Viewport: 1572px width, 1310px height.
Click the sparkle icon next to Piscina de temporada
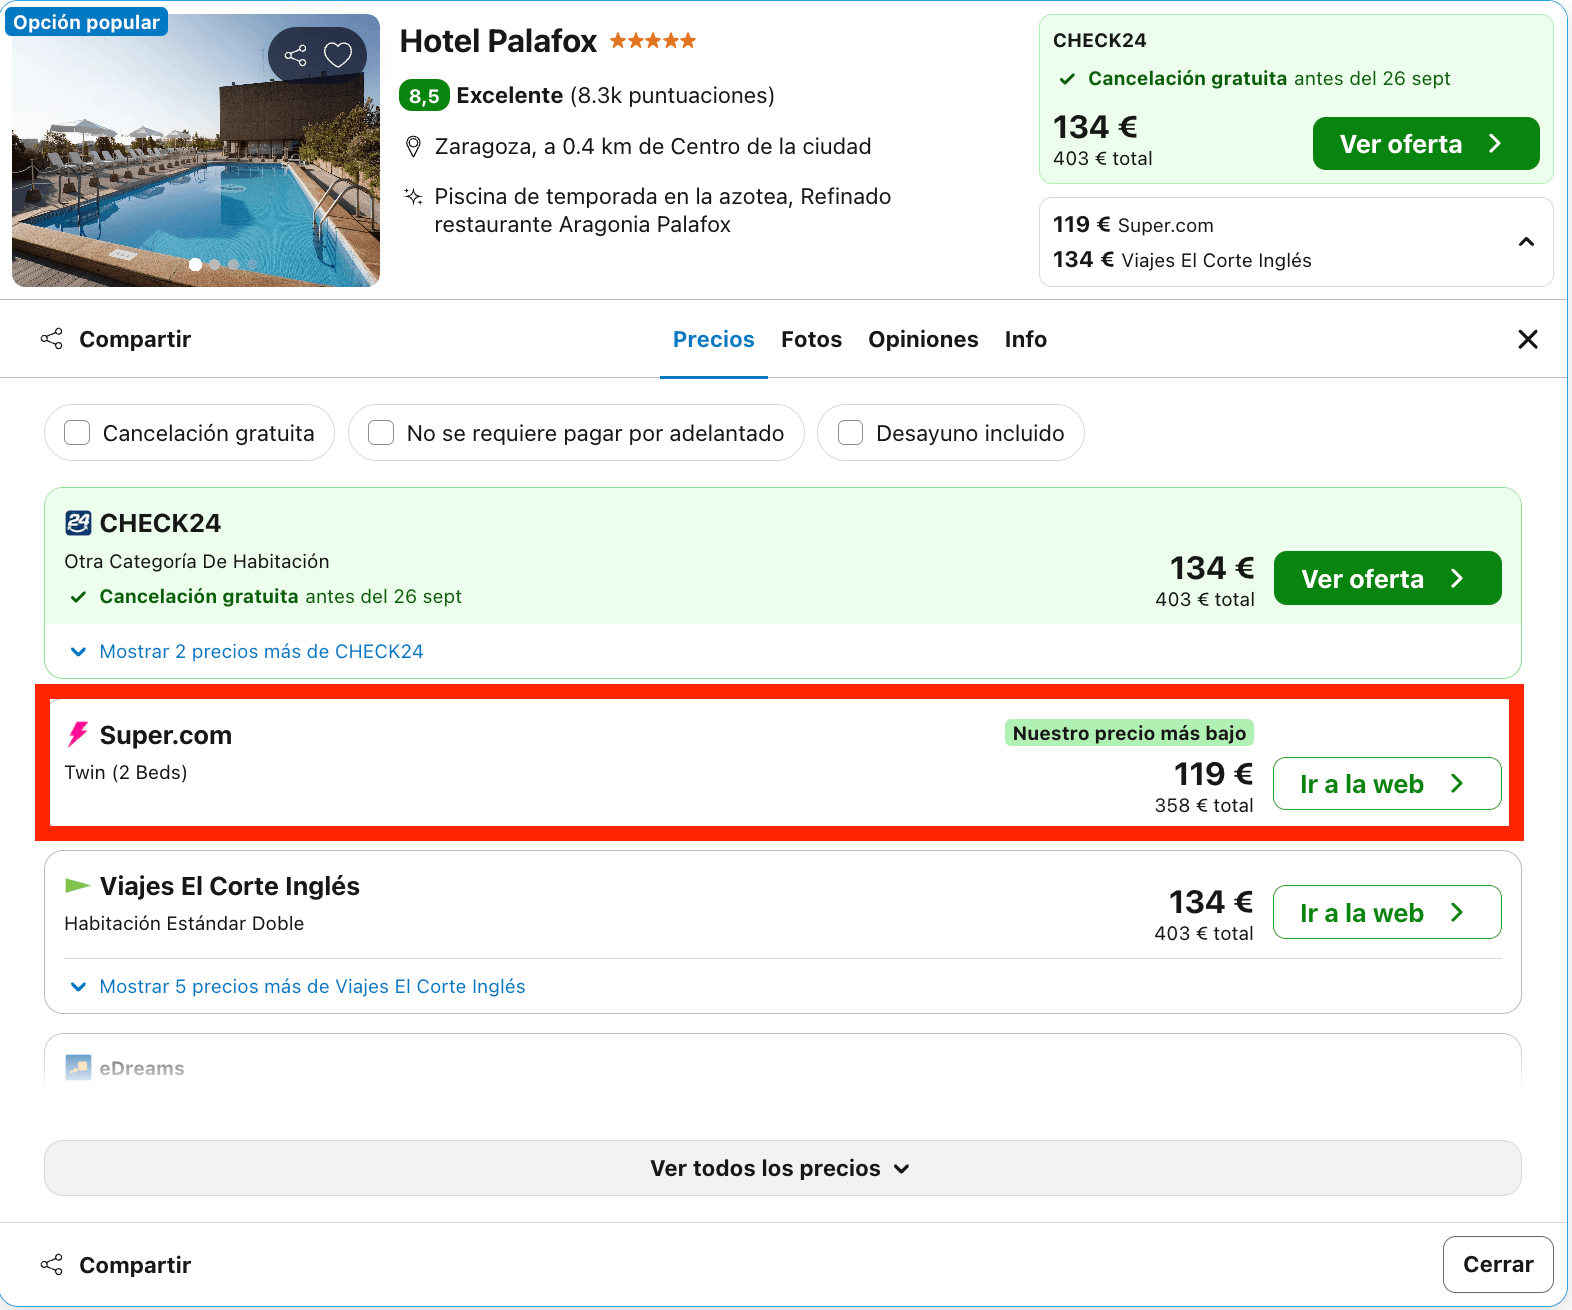pyautogui.click(x=413, y=196)
